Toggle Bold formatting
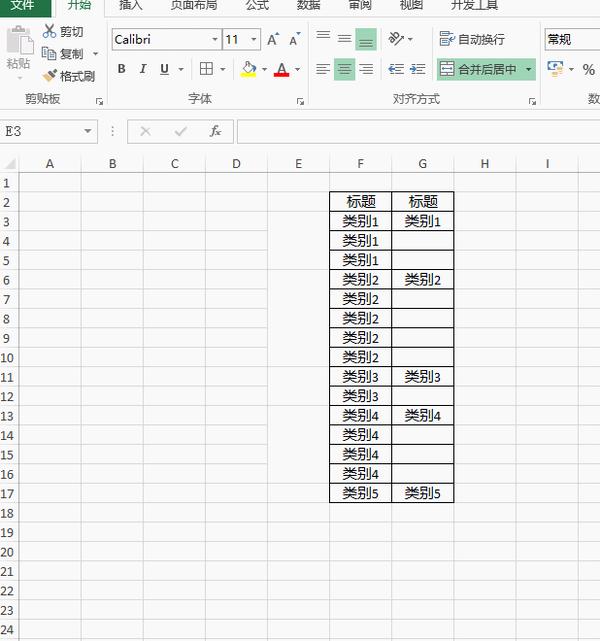Viewport: 600px width, 641px height. pos(121,69)
